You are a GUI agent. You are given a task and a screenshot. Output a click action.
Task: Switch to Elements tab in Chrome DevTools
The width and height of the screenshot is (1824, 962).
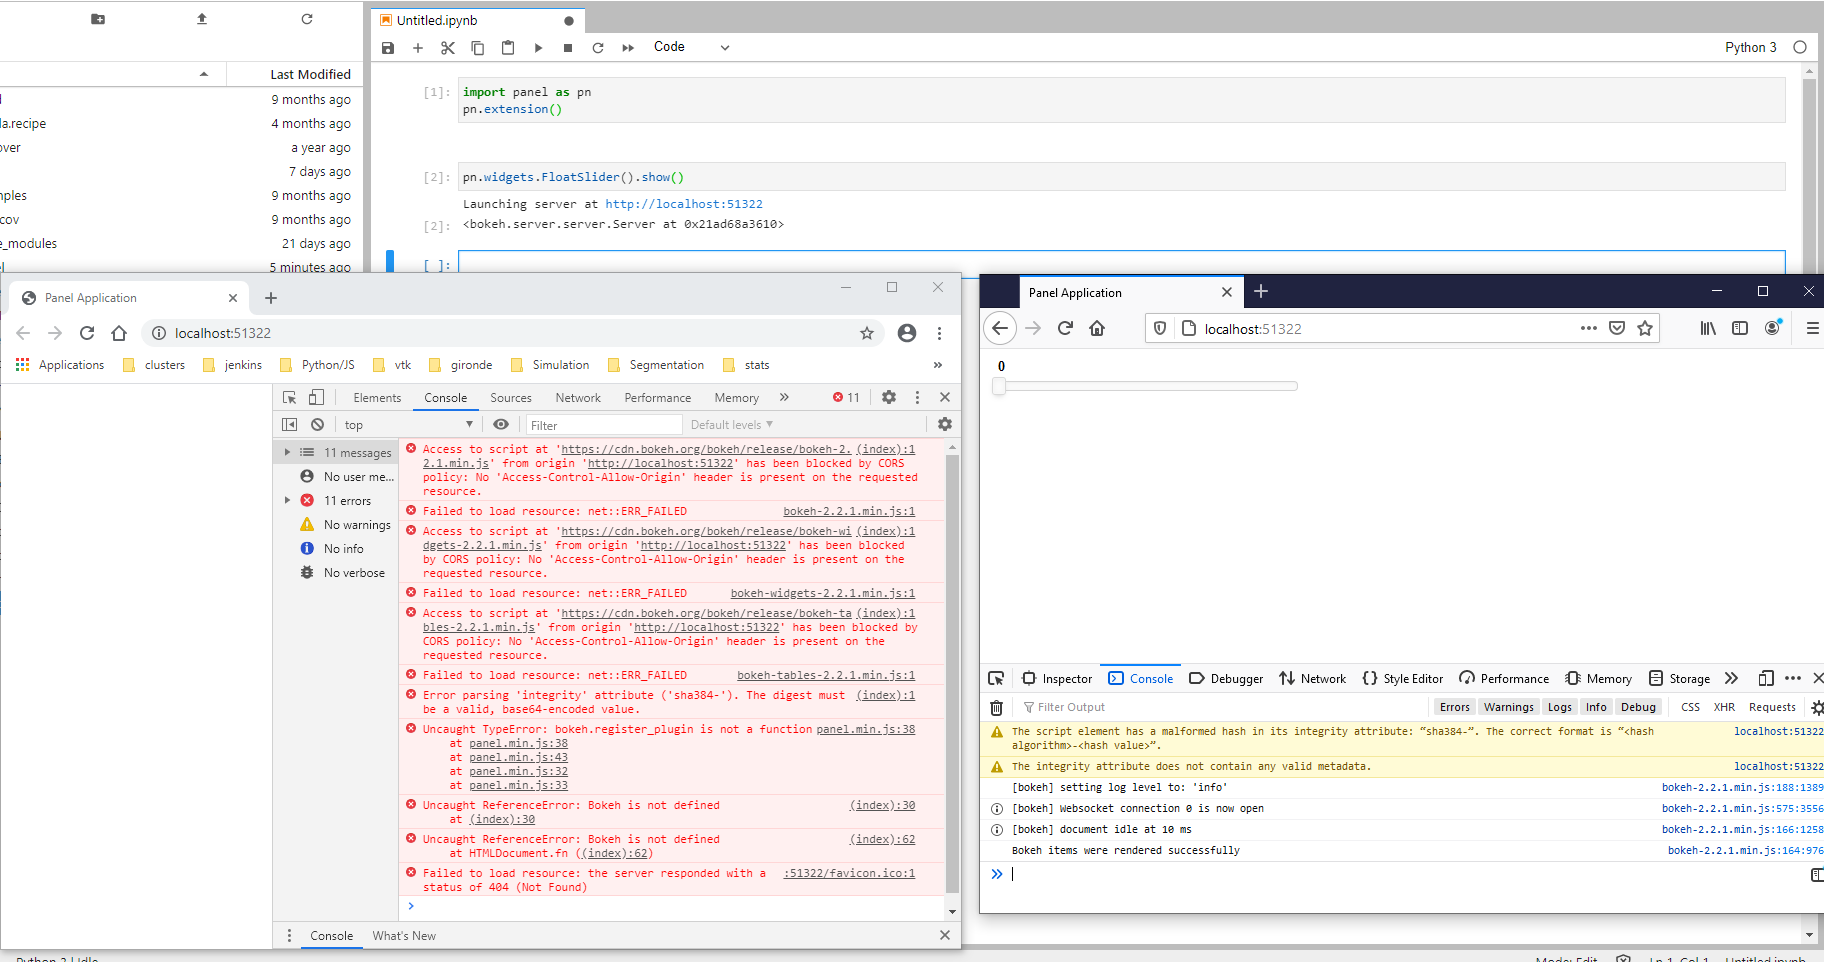[x=377, y=398]
